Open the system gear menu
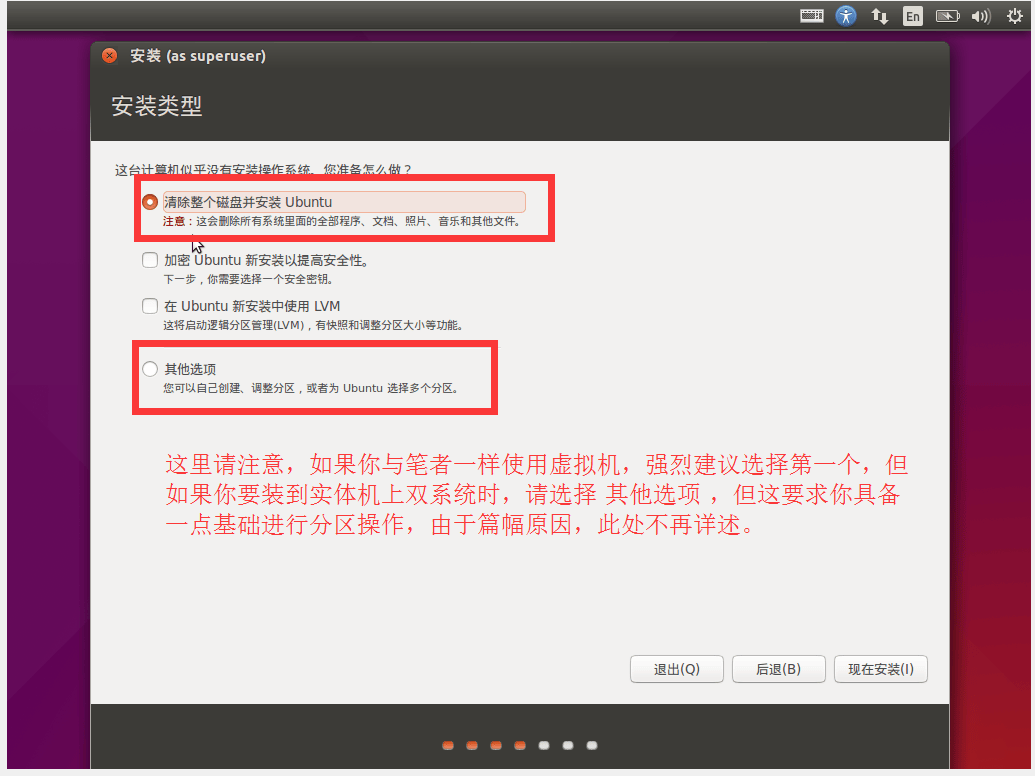Screen dimensions: 1035x776 (x=1016, y=16)
